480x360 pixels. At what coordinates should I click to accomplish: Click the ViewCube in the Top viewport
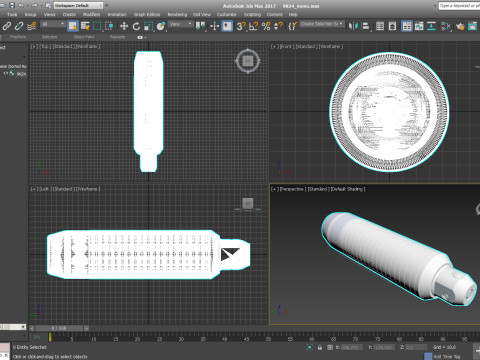tap(248, 61)
